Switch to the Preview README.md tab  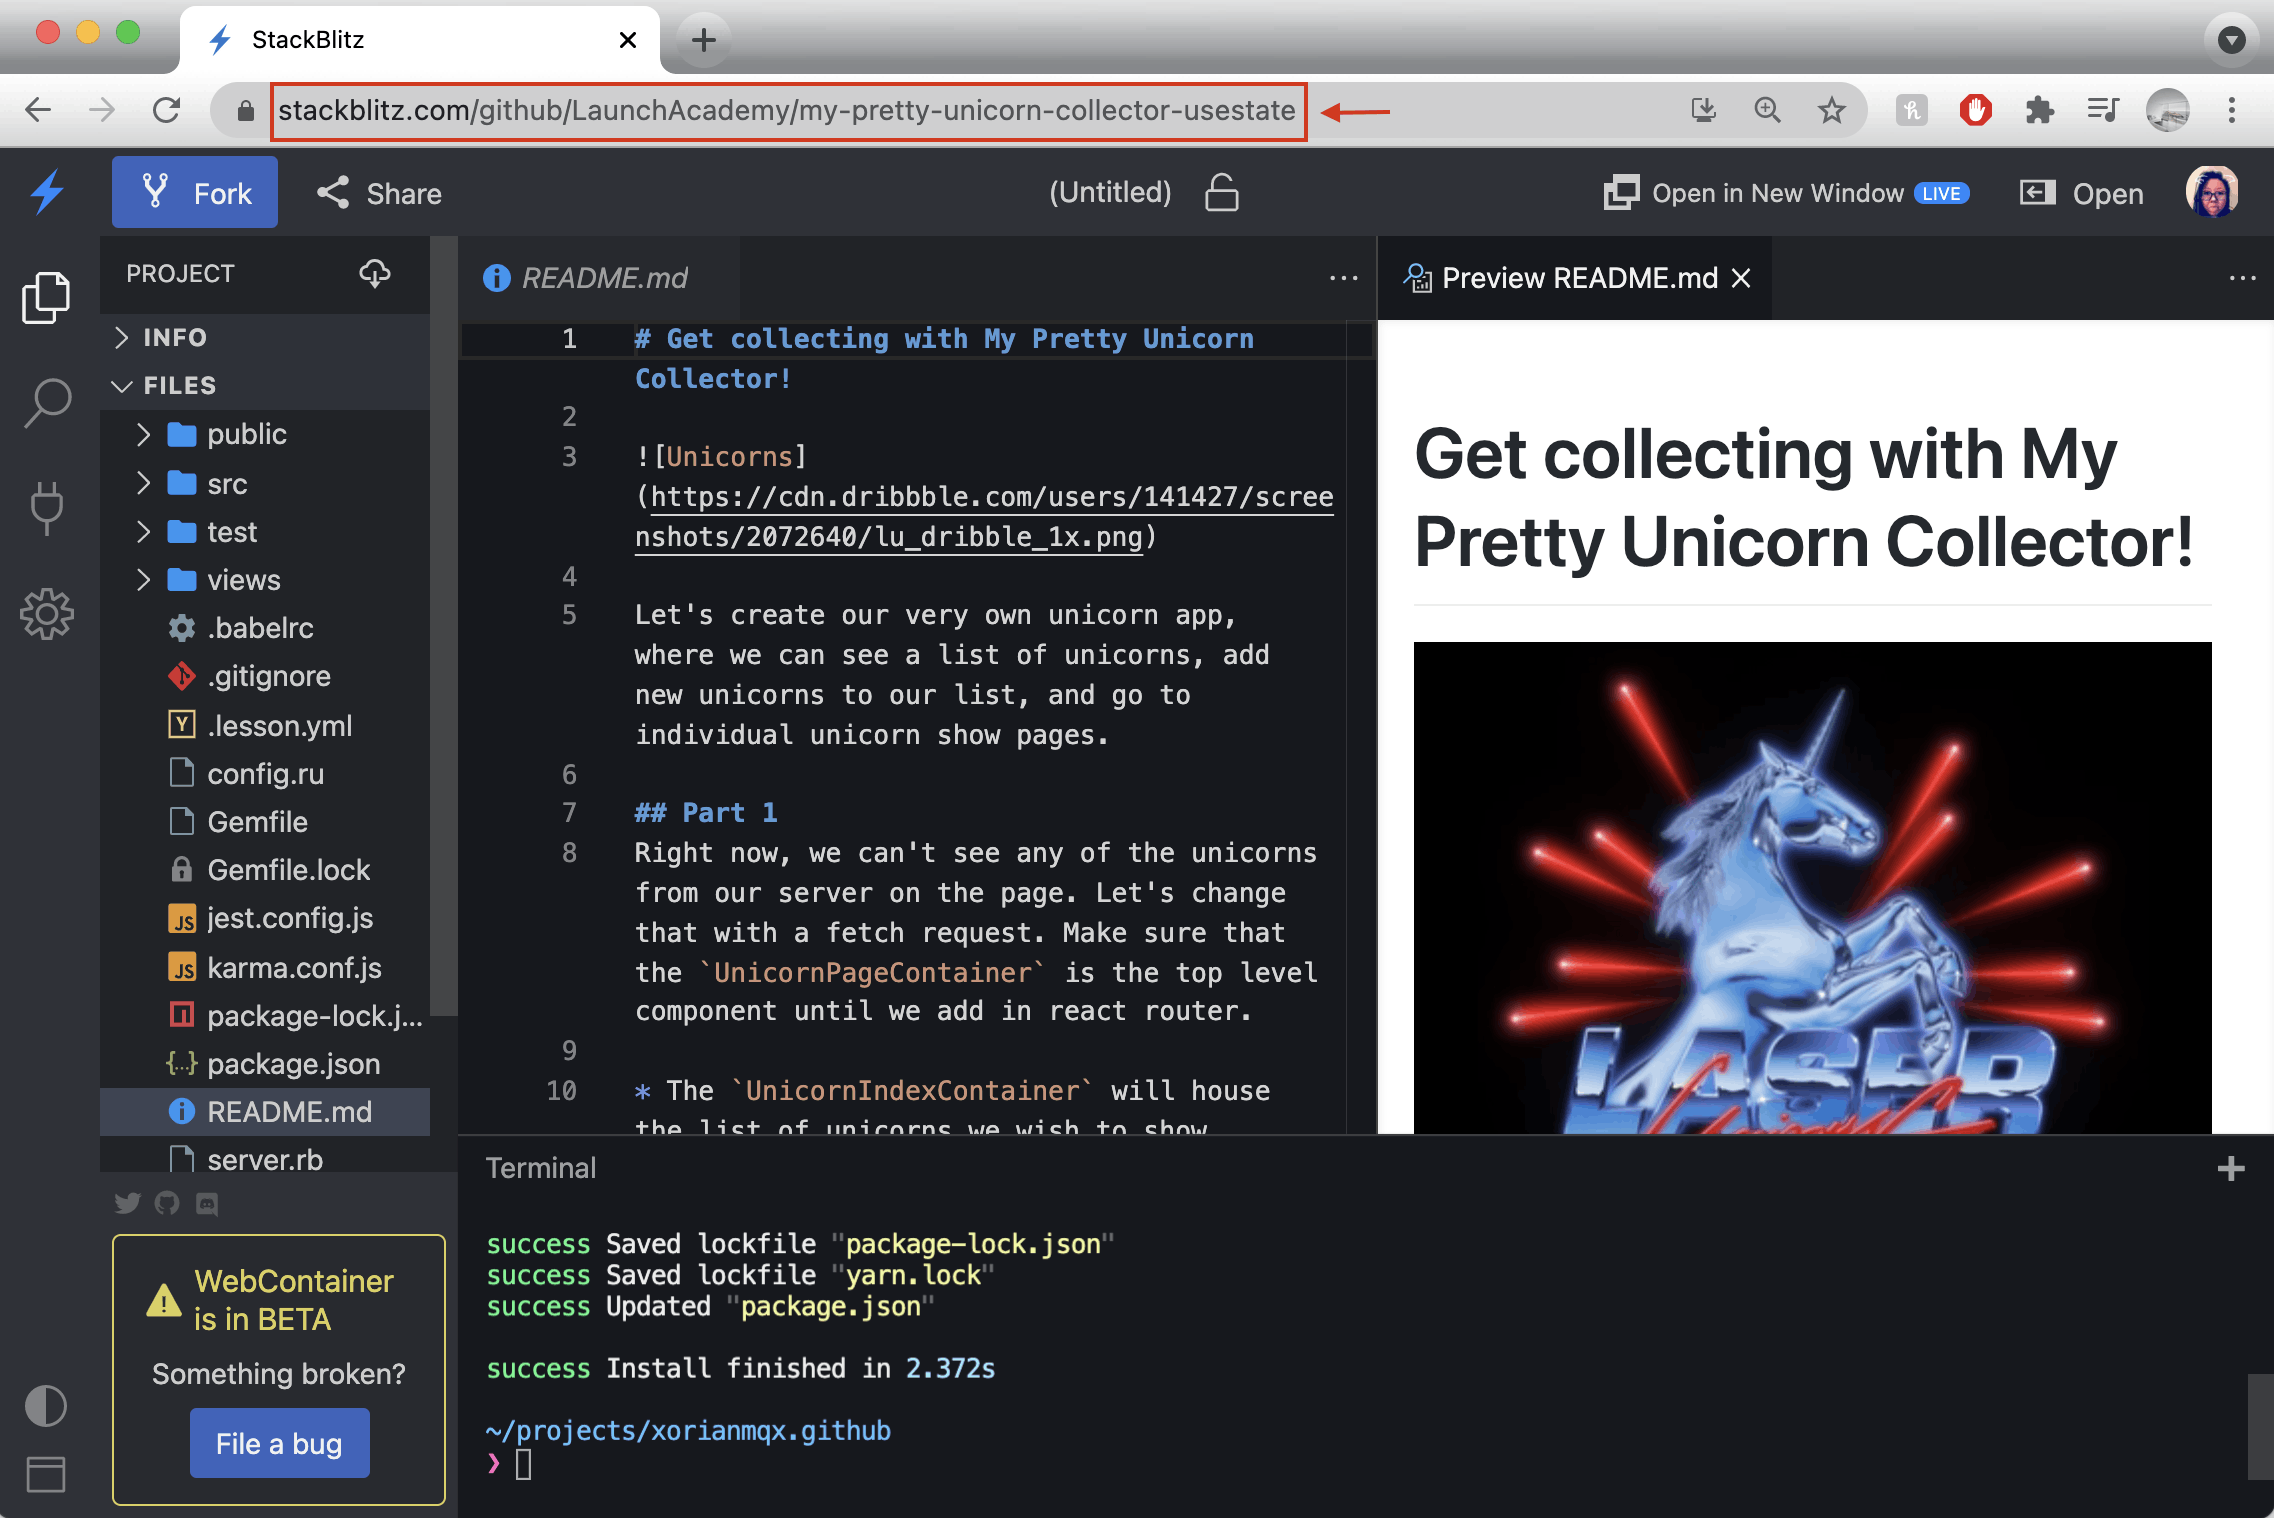1576,278
